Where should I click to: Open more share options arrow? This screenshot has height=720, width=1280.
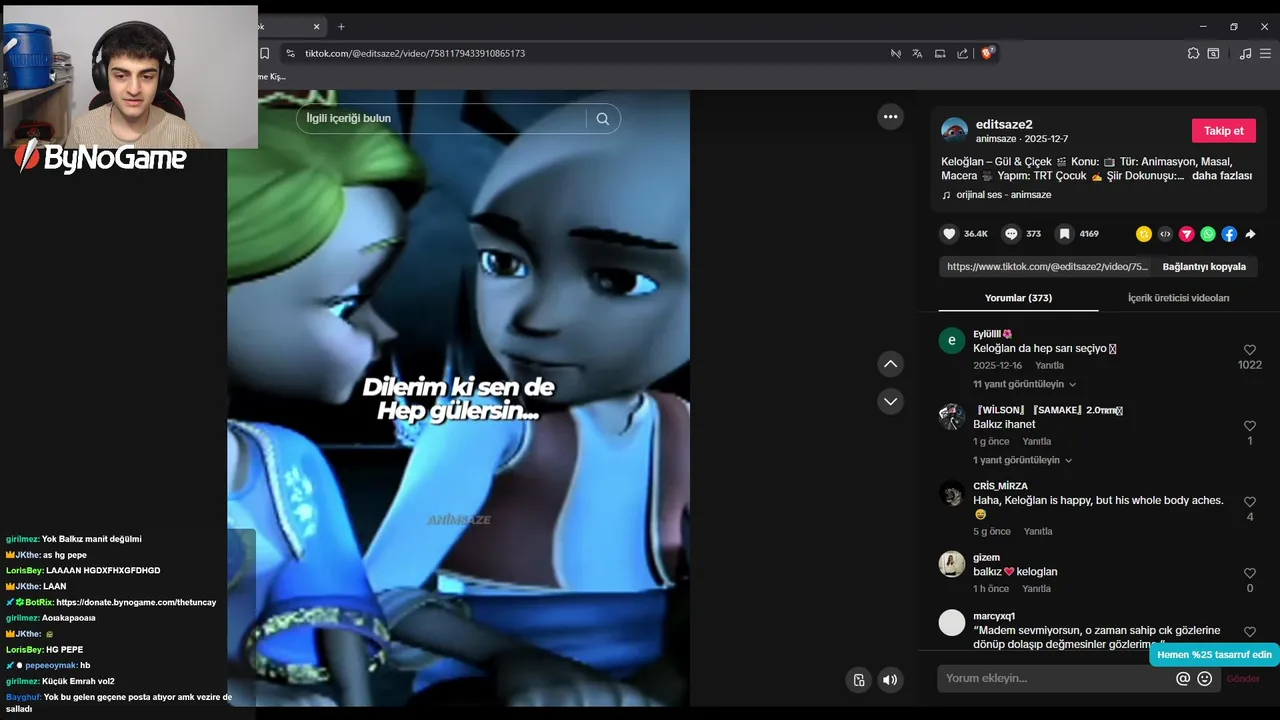point(1250,234)
